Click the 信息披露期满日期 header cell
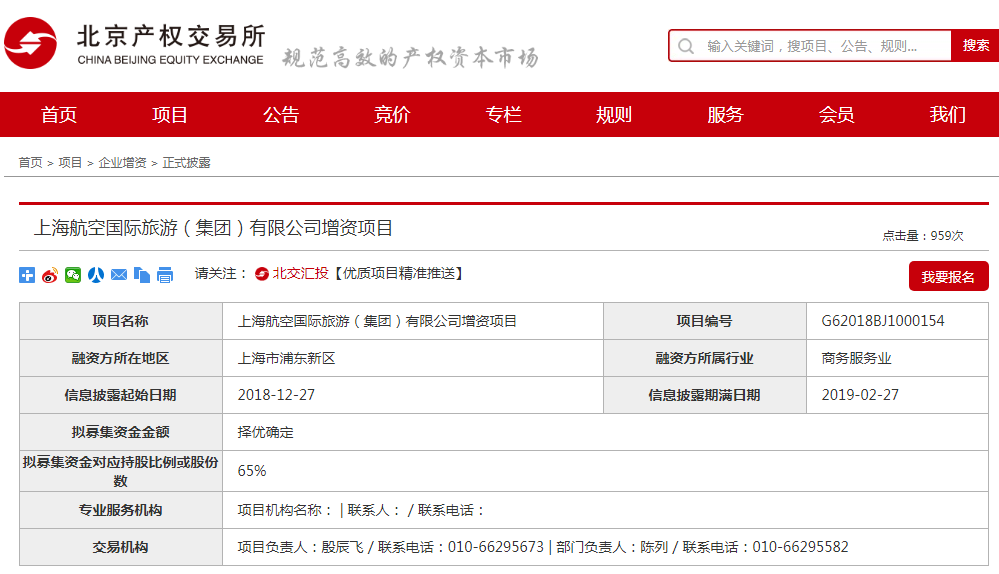Viewport: 999px width, 574px height. (705, 395)
